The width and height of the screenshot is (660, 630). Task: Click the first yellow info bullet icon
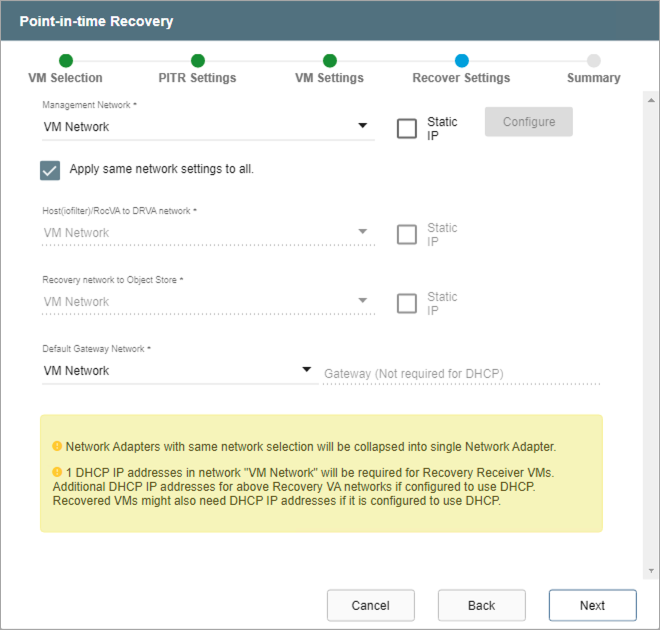pos(57,446)
